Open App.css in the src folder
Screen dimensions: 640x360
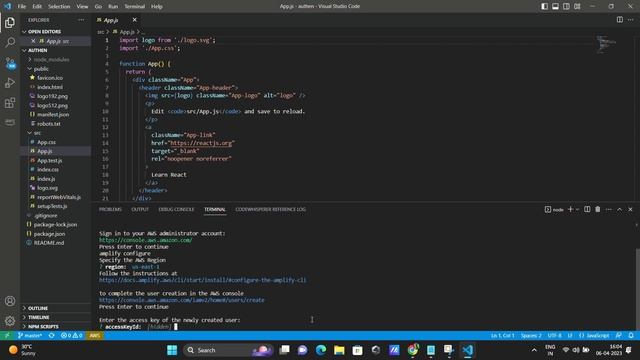point(47,142)
